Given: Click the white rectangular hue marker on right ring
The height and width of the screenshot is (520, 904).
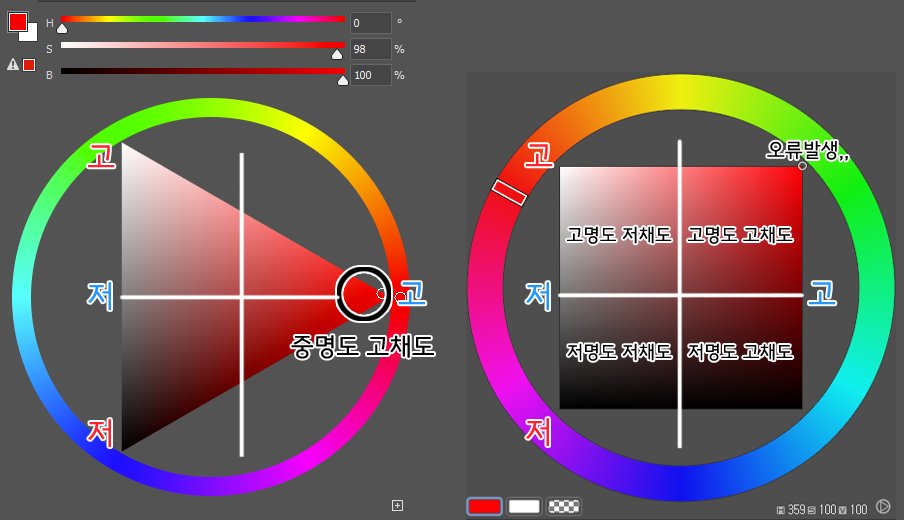Looking at the screenshot, I should (509, 192).
